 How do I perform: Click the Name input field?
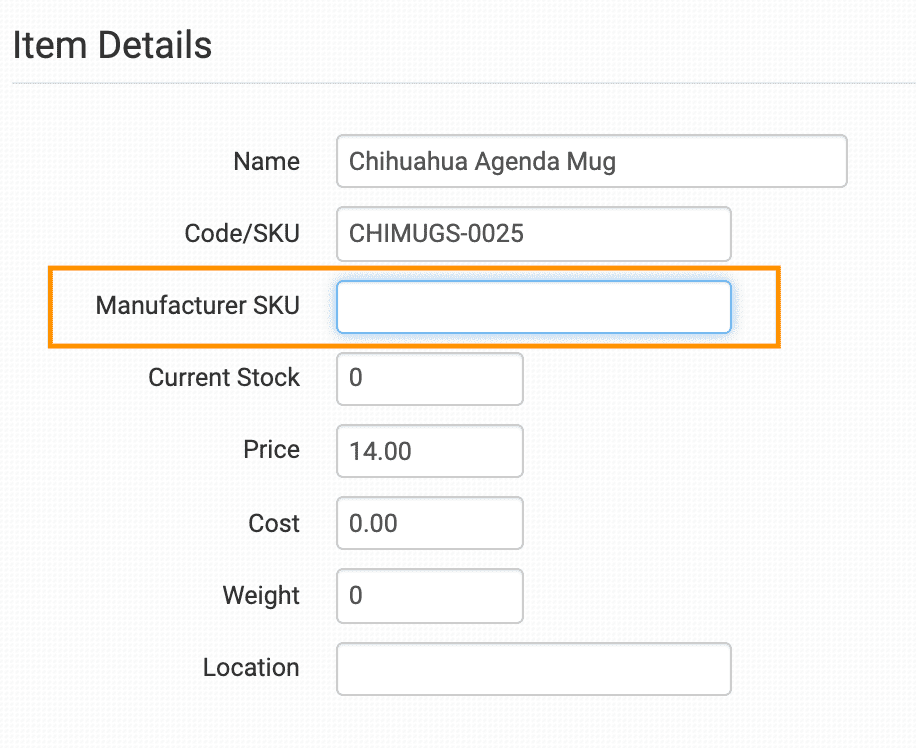pos(591,161)
